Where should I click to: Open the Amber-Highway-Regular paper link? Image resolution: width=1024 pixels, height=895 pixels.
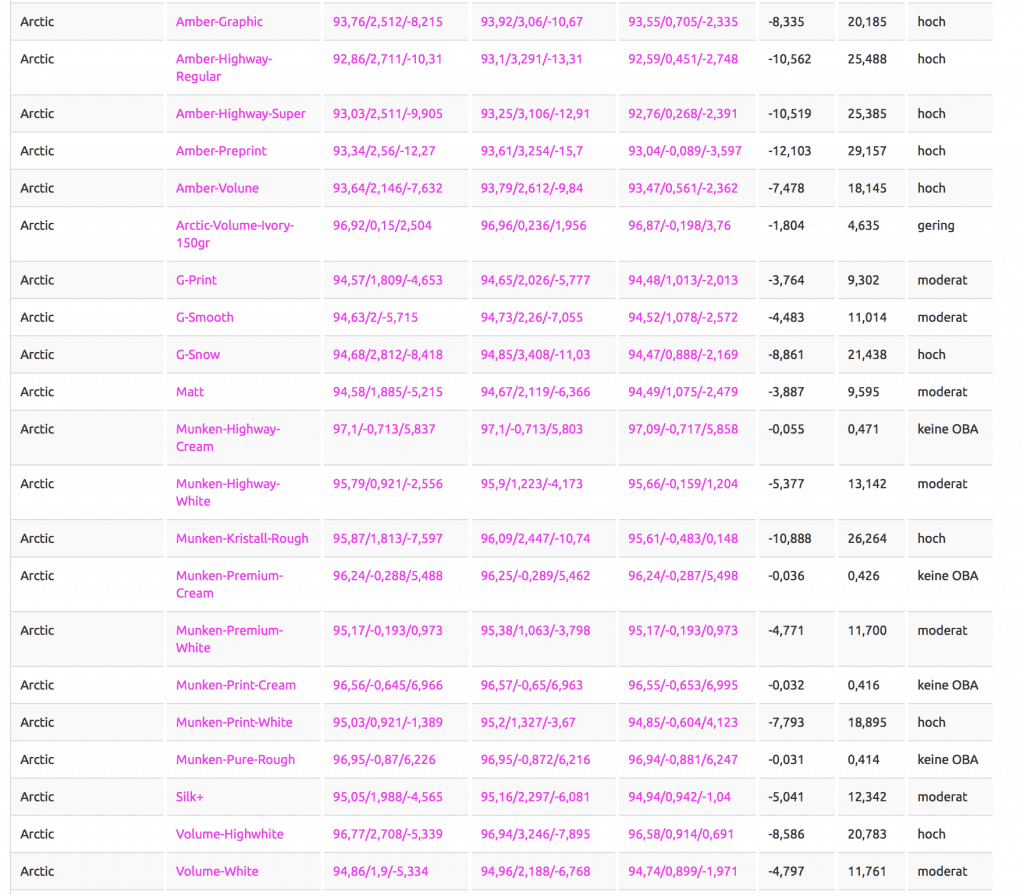coord(224,67)
